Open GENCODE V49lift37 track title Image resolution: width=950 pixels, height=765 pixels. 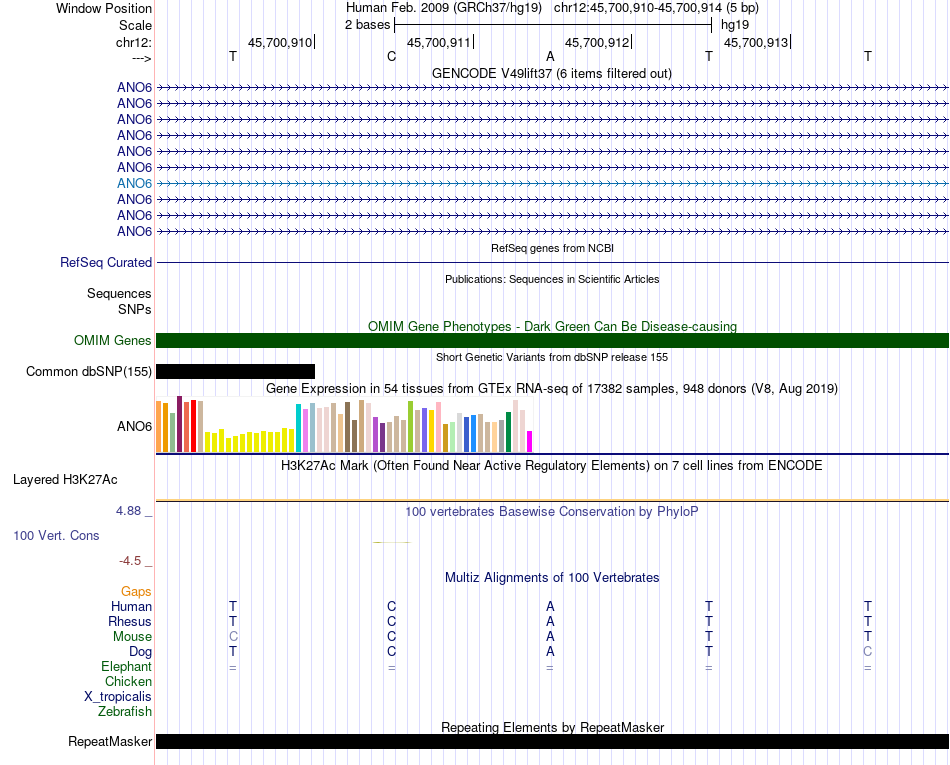552,73
